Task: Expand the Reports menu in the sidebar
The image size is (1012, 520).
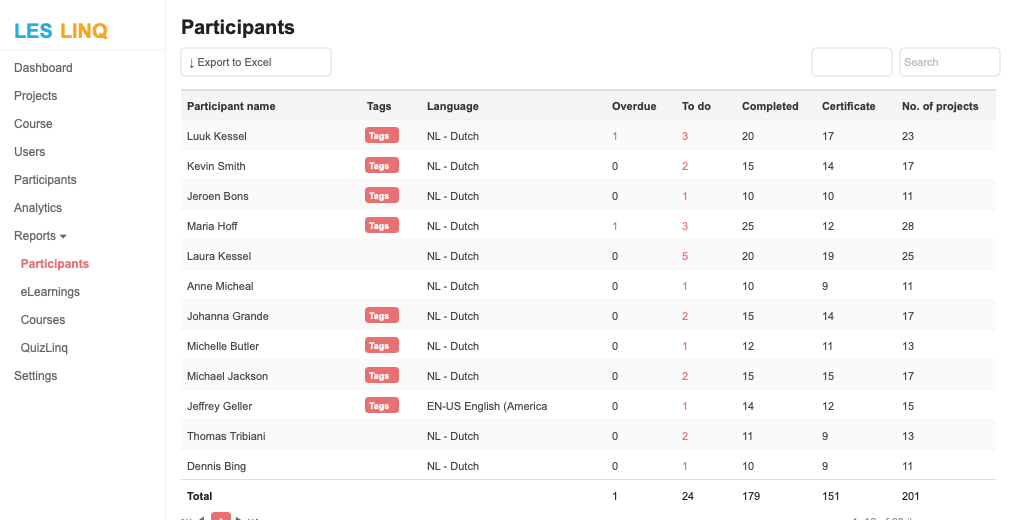Action: point(40,235)
